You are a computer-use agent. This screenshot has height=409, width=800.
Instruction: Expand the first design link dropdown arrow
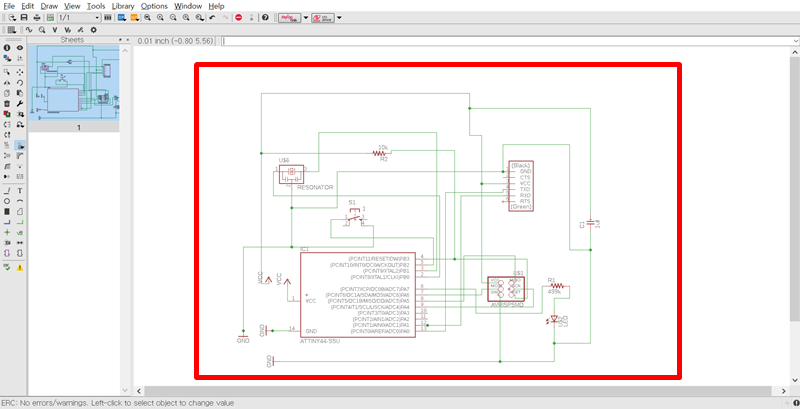[x=306, y=17]
